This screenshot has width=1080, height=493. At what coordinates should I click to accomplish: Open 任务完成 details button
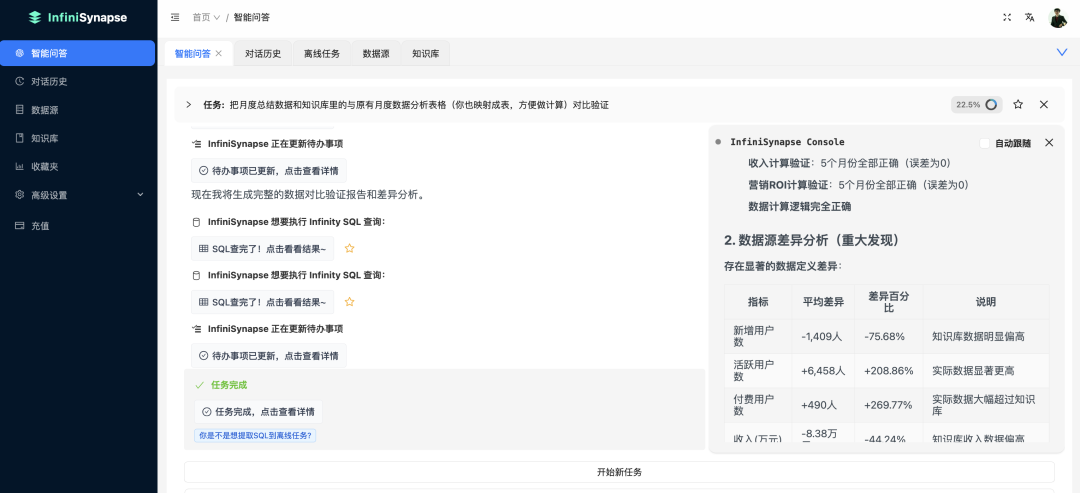coord(258,412)
